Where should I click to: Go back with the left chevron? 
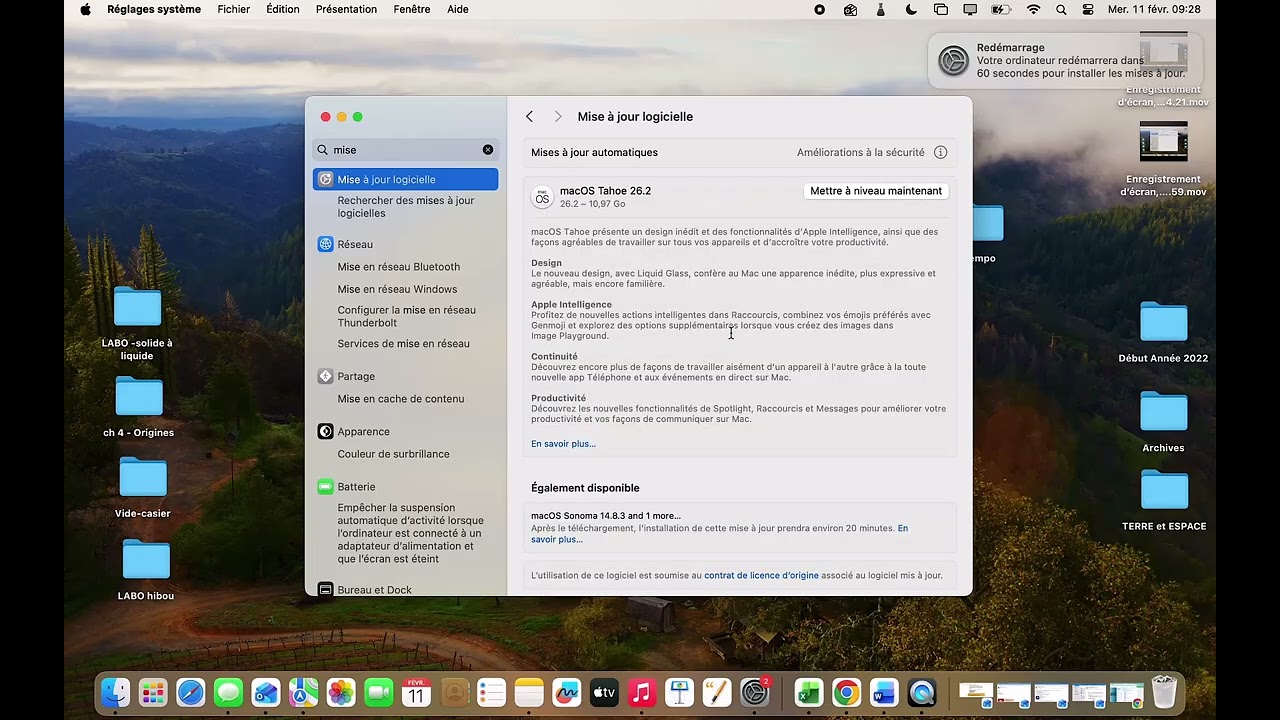click(x=529, y=117)
